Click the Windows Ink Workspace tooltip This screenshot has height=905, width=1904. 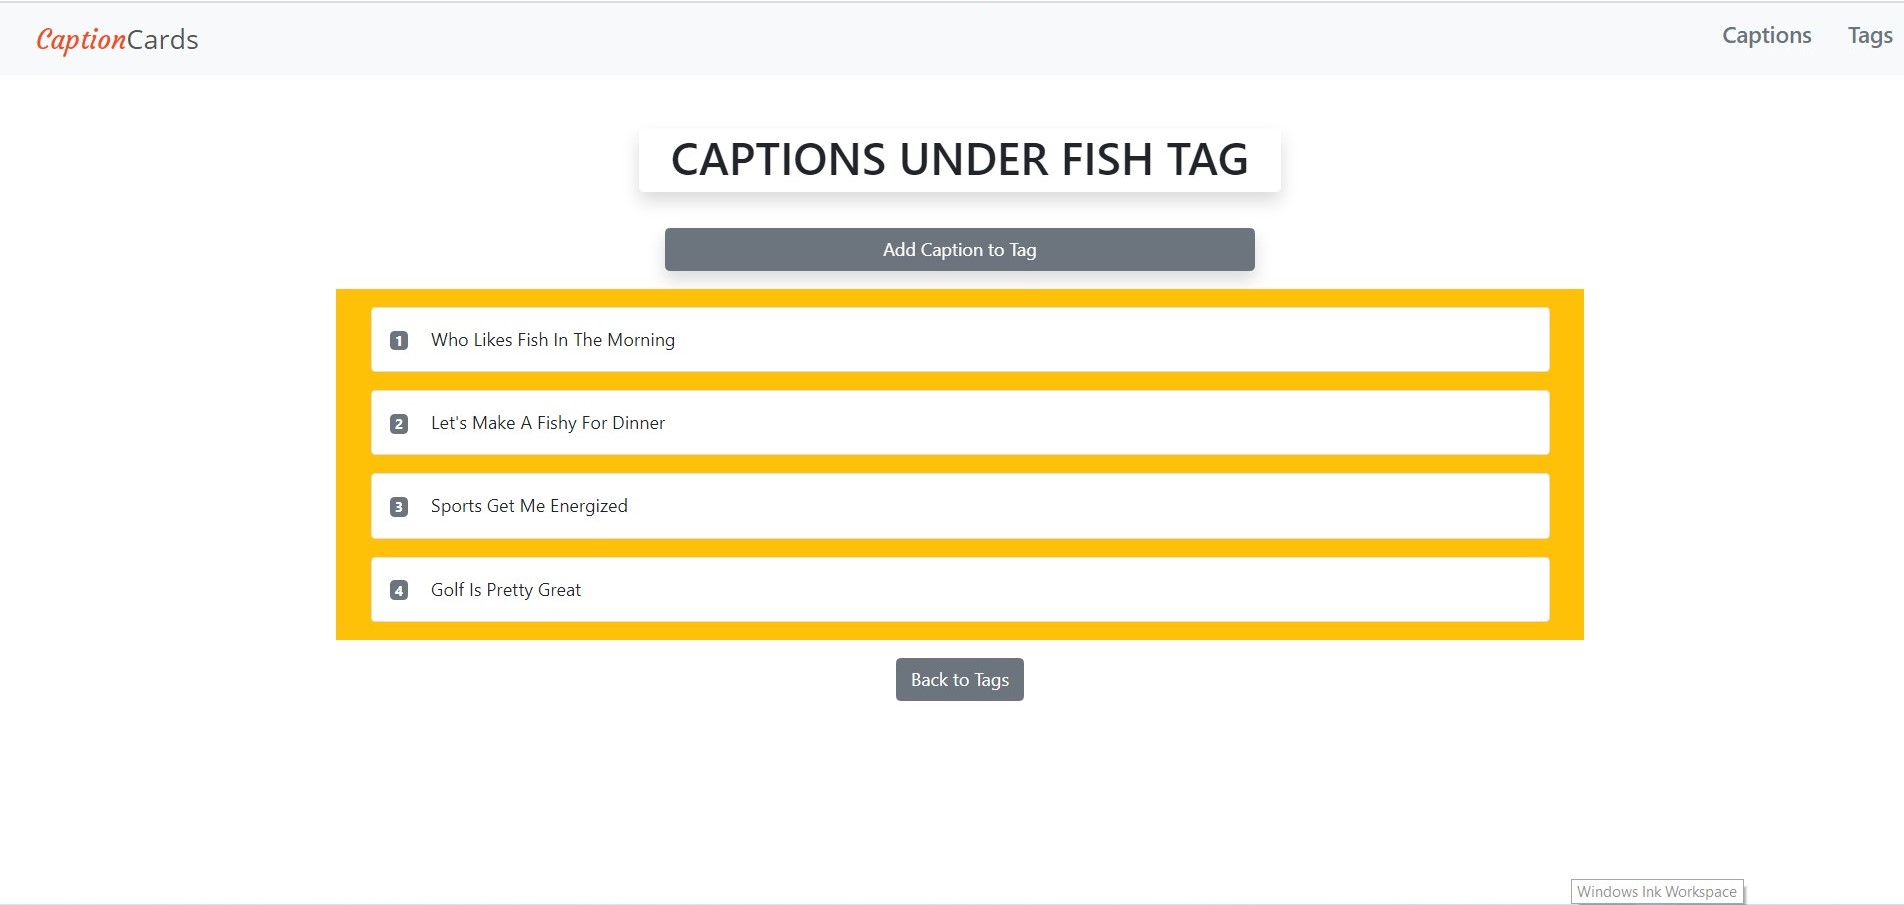pos(1656,892)
